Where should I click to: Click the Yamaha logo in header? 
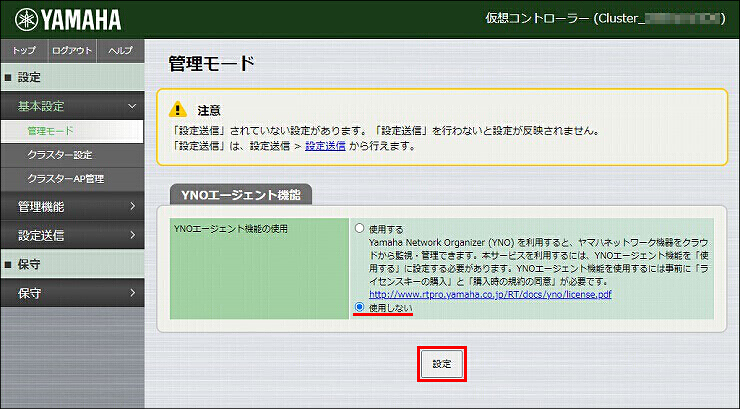[68, 20]
